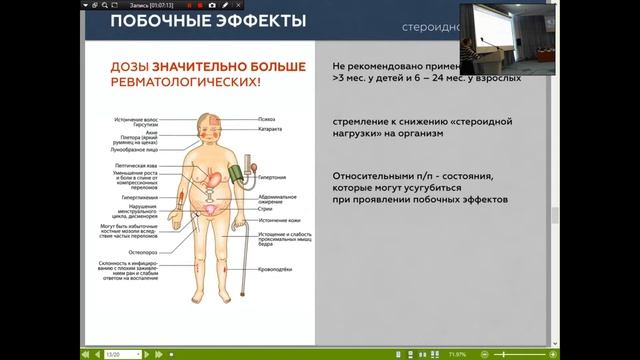This screenshot has width=640, height=360.
Task: Click the стремление к снижению text paragraph
Action: click(422, 127)
